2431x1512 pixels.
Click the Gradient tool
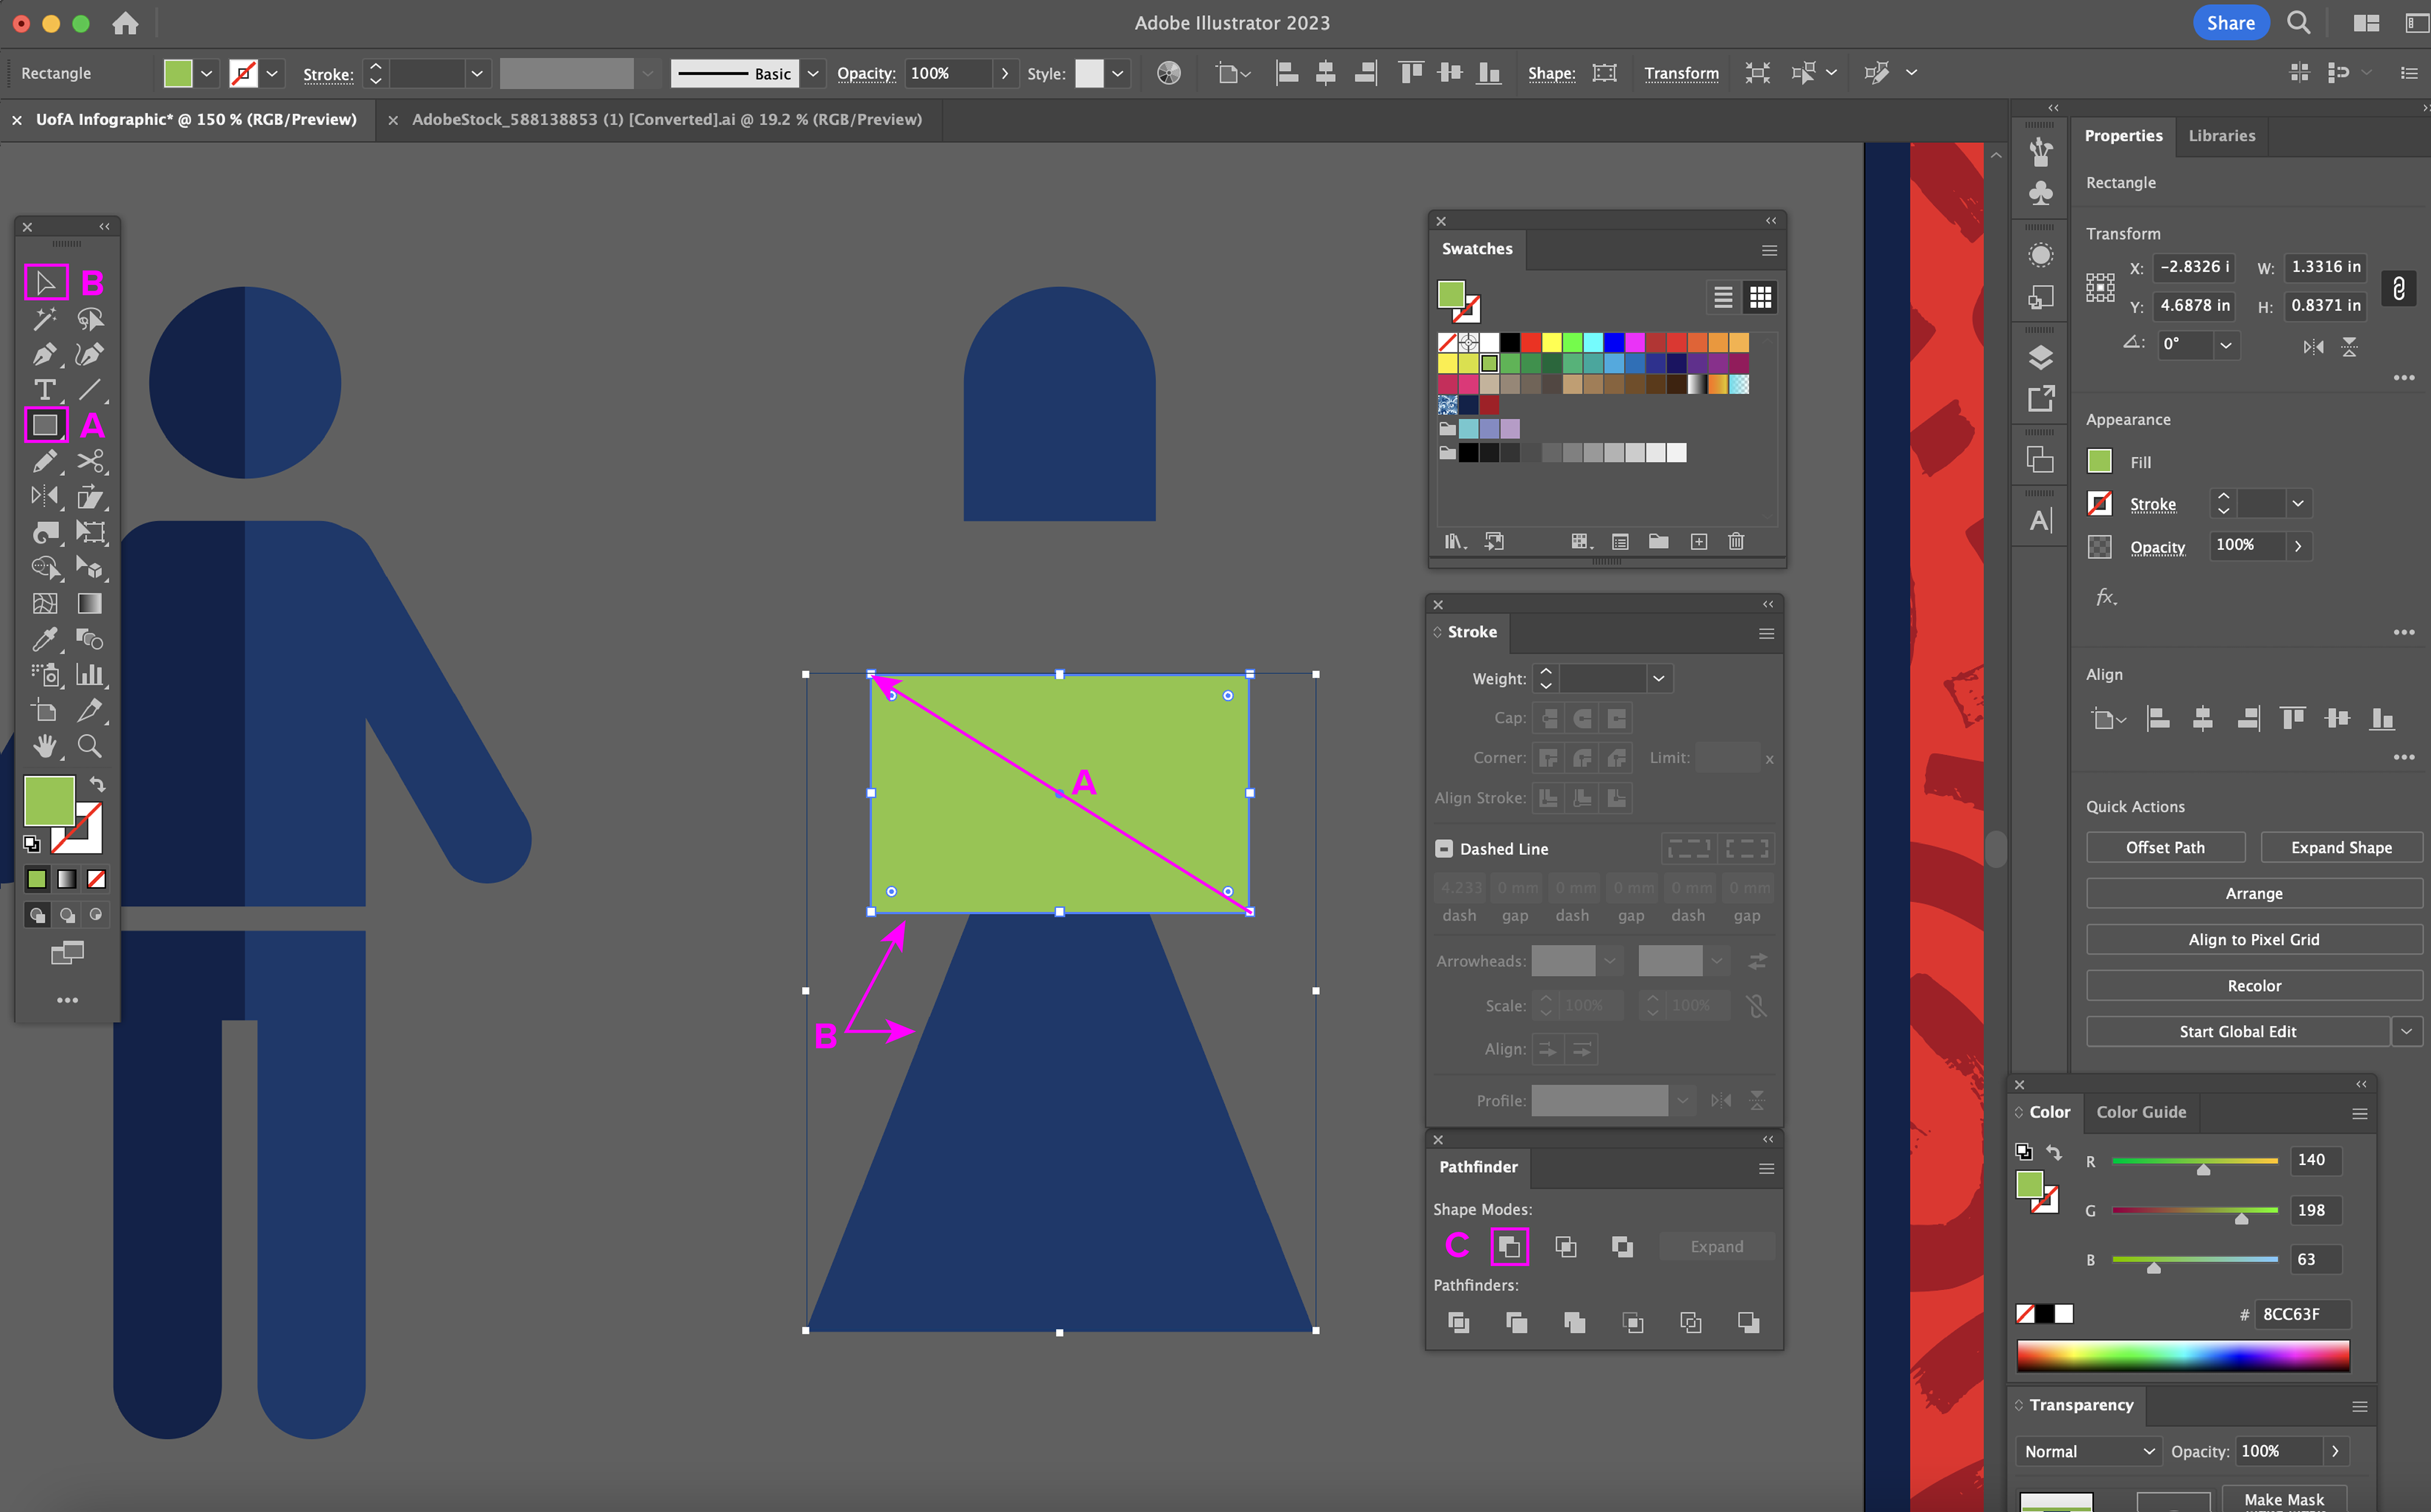(x=90, y=603)
